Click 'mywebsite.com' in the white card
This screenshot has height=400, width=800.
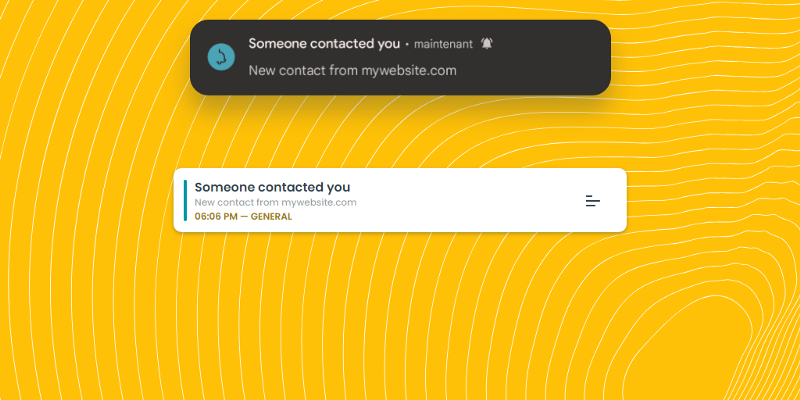click(x=319, y=203)
